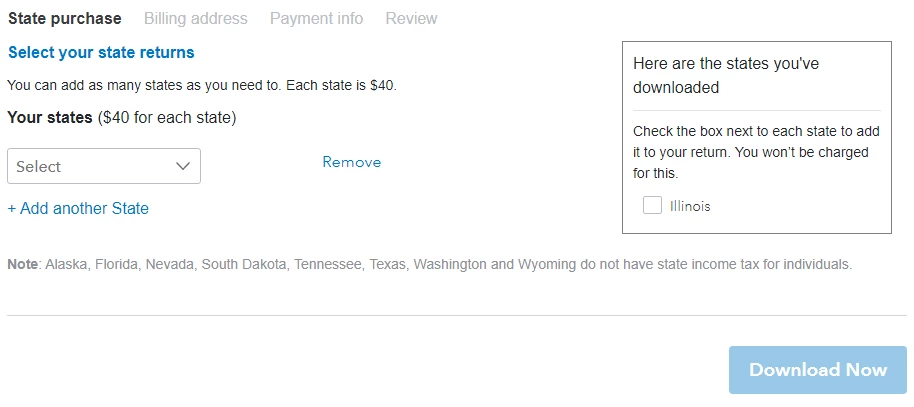Click the states you've downloaded heading
This screenshot has width=914, height=407.
pyautogui.click(x=726, y=75)
